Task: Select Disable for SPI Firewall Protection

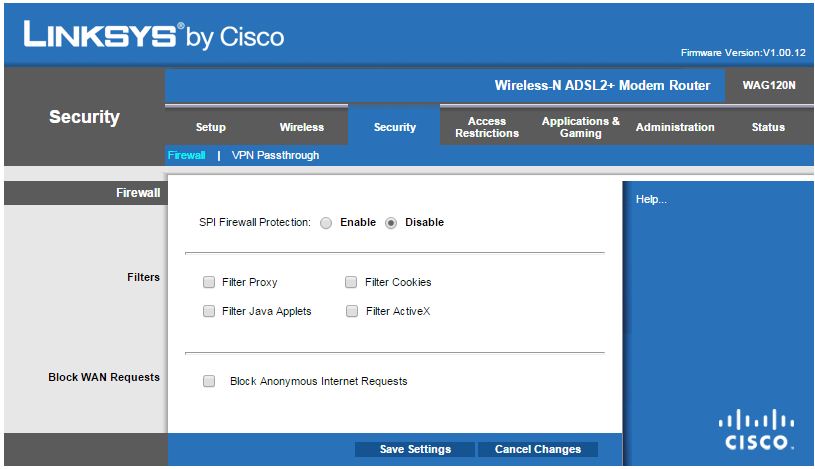Action: click(x=391, y=223)
